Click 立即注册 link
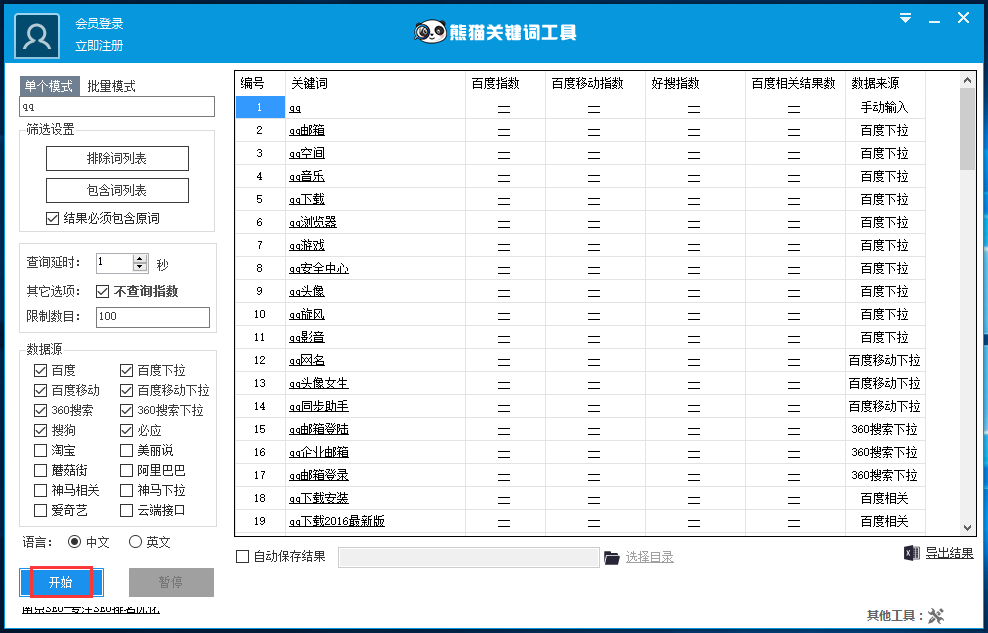 [99, 46]
